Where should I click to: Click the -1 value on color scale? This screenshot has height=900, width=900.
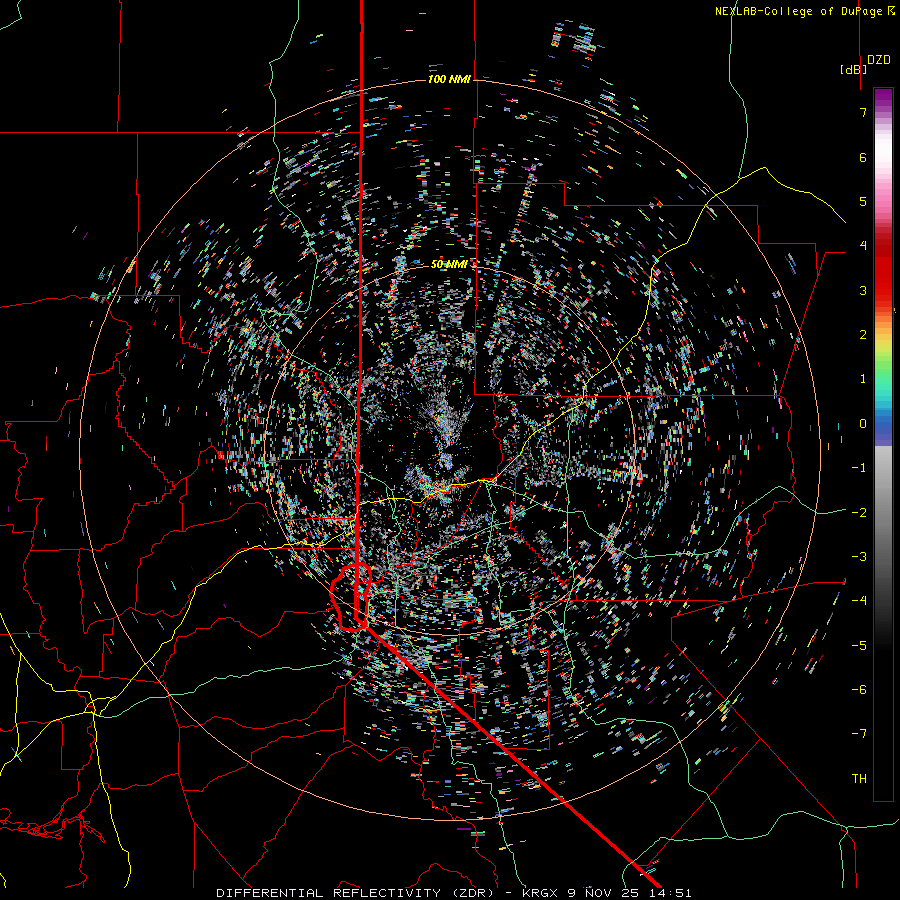(x=859, y=468)
